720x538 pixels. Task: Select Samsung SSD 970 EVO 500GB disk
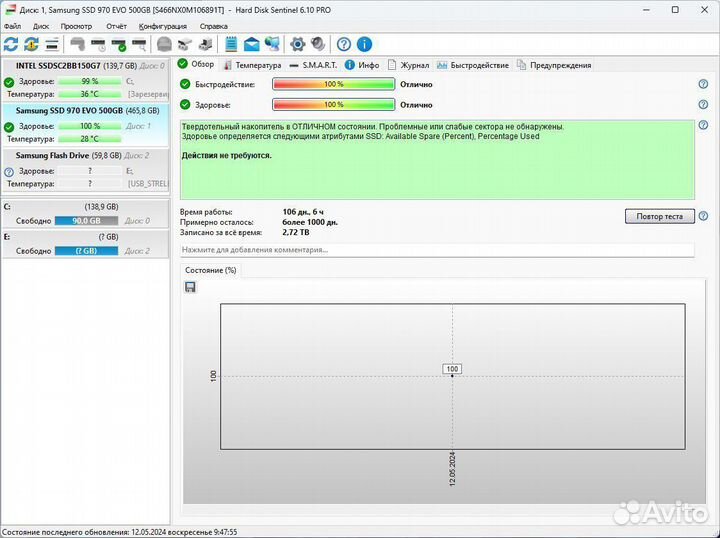86,125
